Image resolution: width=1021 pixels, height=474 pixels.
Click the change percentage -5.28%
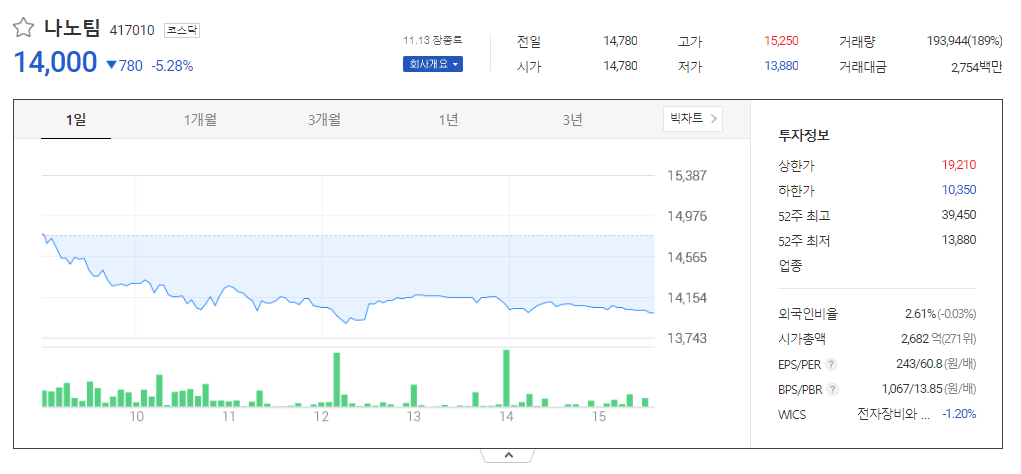pyautogui.click(x=173, y=66)
